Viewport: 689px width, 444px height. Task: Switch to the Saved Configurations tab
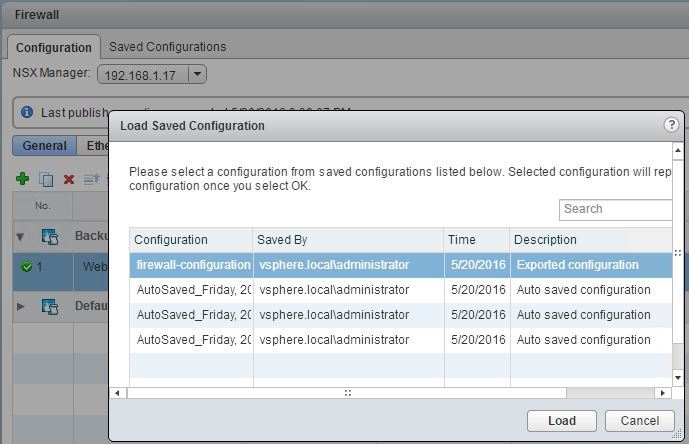167,47
